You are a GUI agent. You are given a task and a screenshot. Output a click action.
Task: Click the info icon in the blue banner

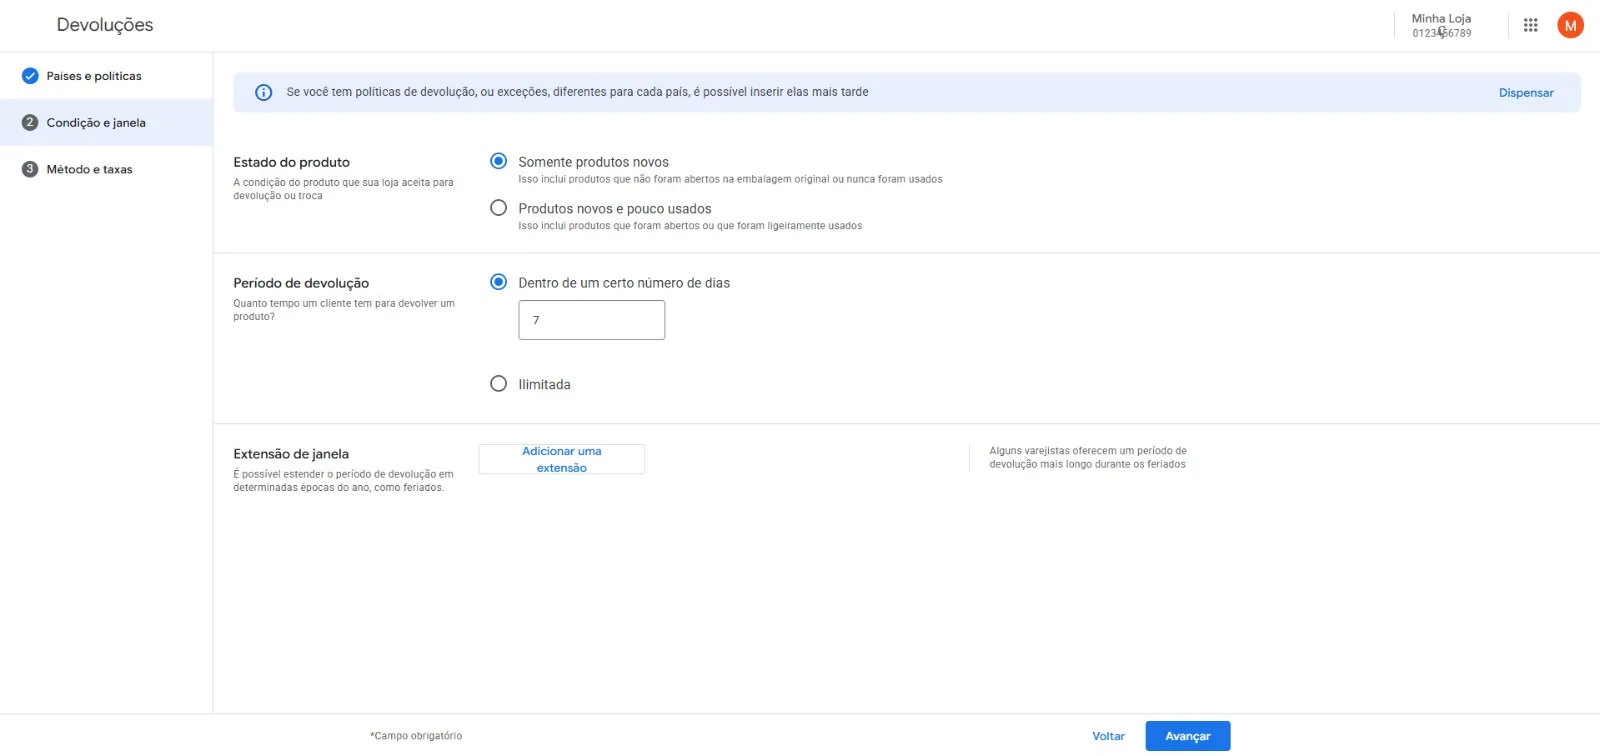click(x=264, y=93)
